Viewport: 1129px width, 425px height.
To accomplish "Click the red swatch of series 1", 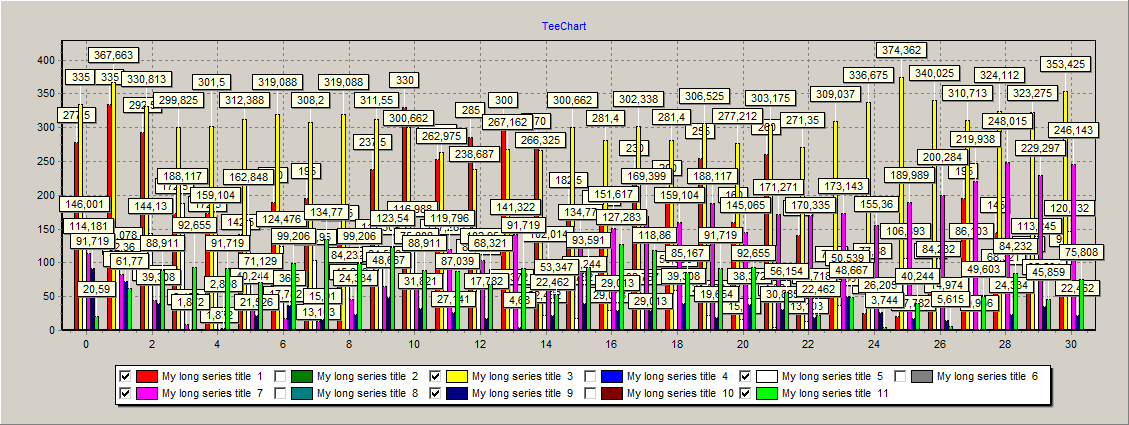I will (x=147, y=376).
